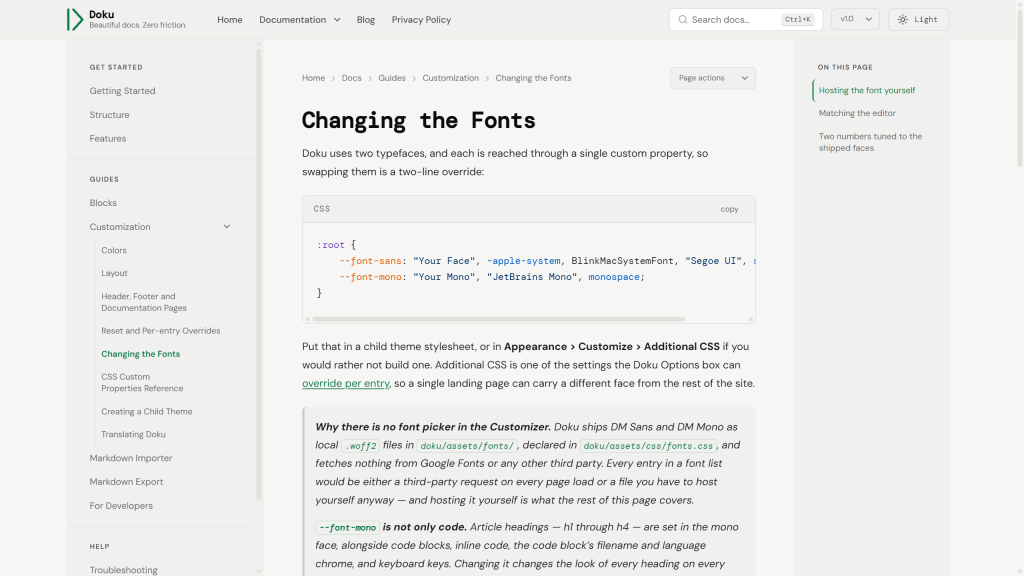Viewport: 1024px width, 576px height.
Task: Open Colors under Customization
Action: tap(114, 250)
